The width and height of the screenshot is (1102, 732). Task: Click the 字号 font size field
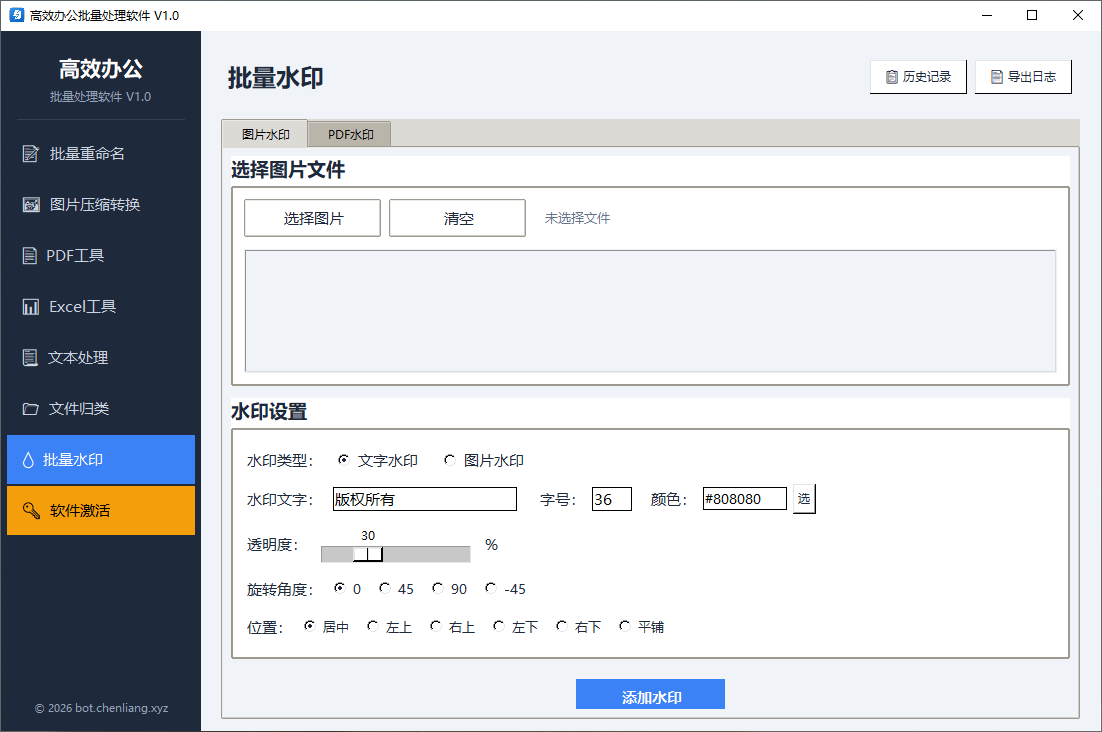click(x=611, y=499)
